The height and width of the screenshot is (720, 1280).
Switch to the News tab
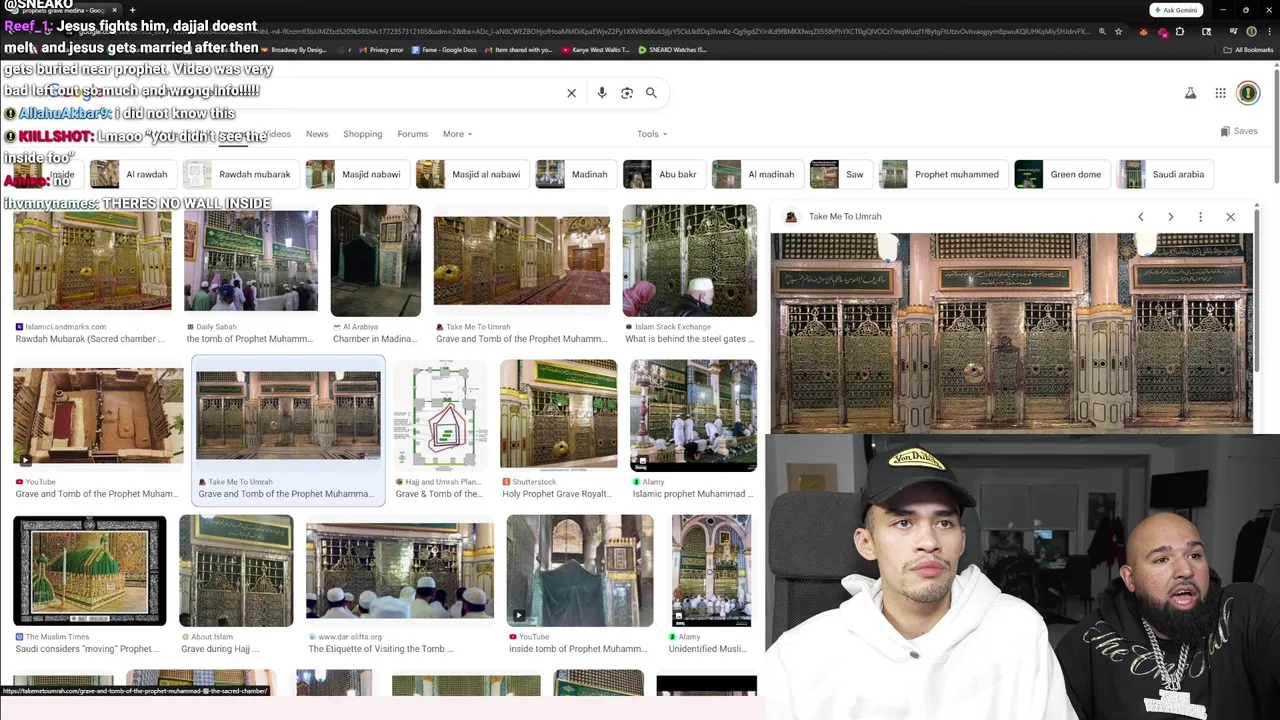pos(317,134)
